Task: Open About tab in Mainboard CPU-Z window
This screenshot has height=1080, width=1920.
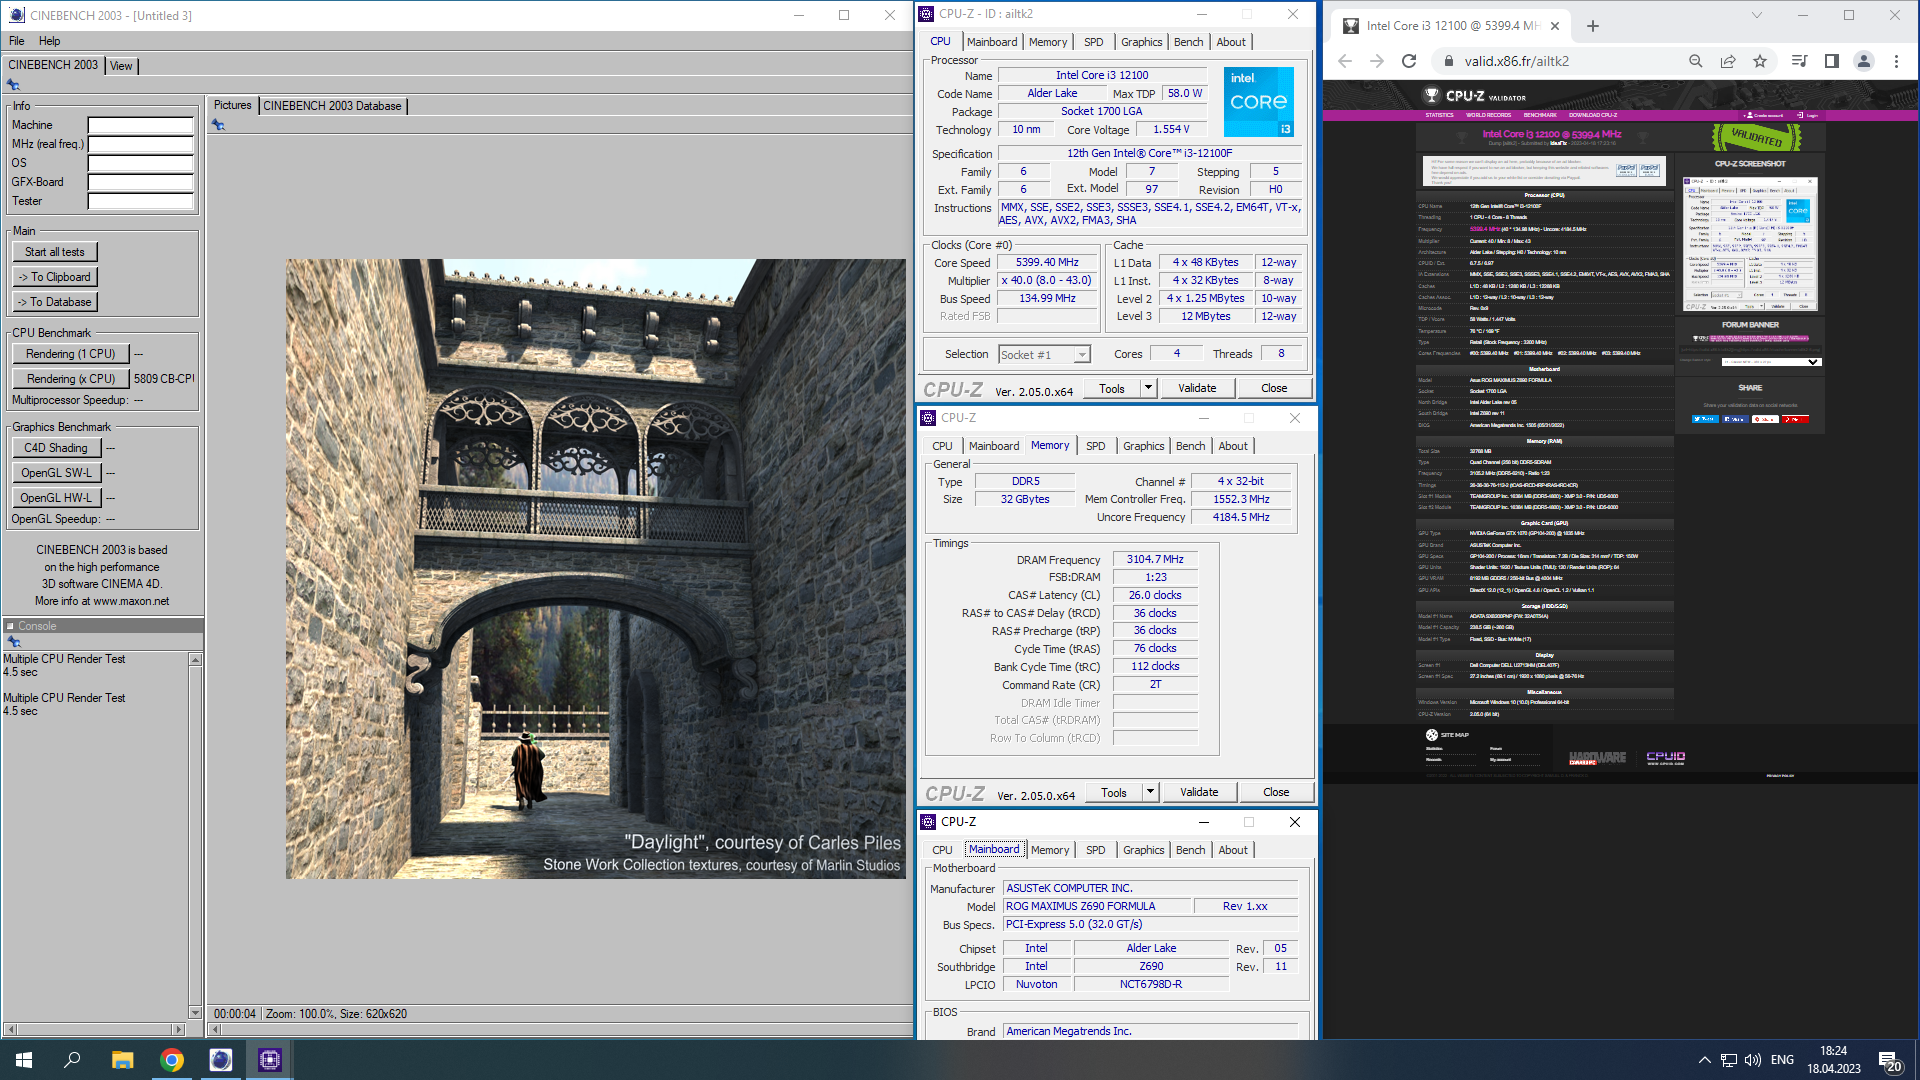Action: coord(1233,850)
